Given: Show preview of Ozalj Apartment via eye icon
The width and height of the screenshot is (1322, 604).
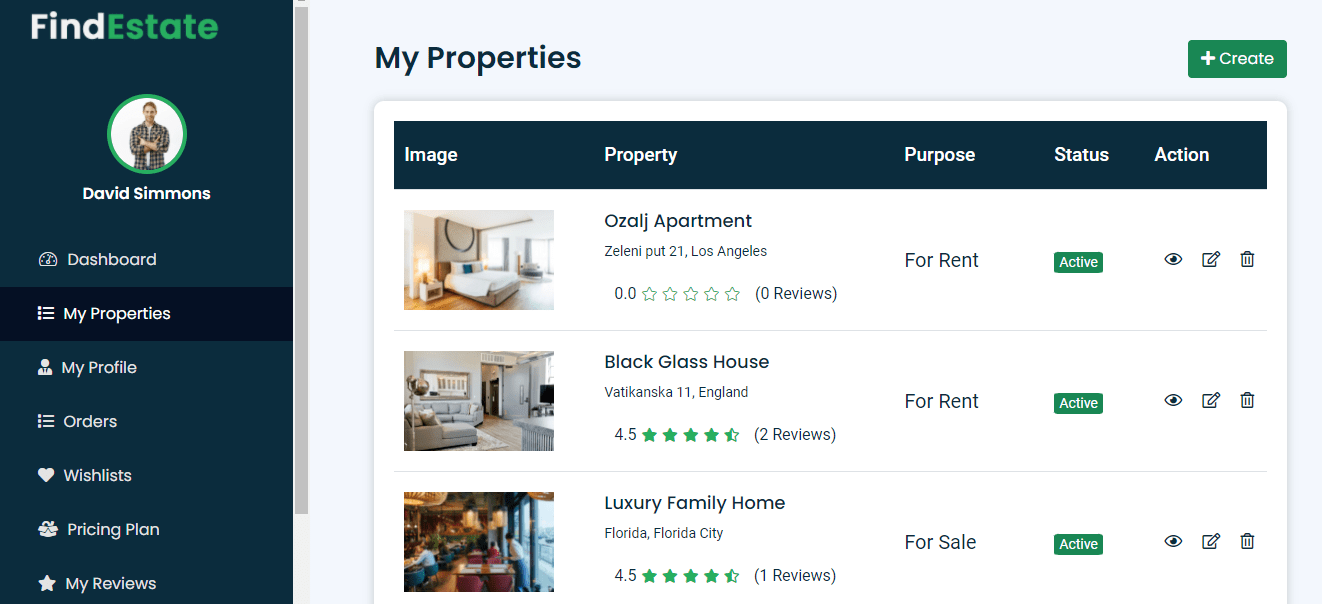Looking at the screenshot, I should pyautogui.click(x=1173, y=259).
